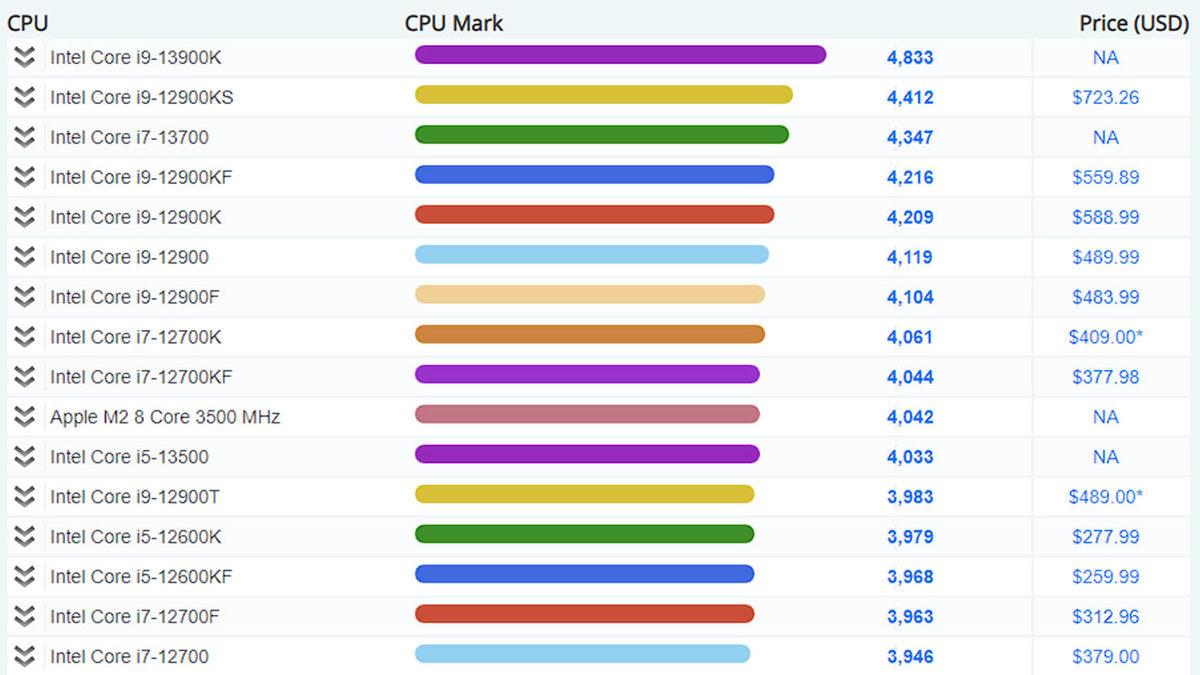Viewport: 1200px width, 675px height.
Task: Click the $259.99 price for i5-12600KF
Action: pos(1105,577)
